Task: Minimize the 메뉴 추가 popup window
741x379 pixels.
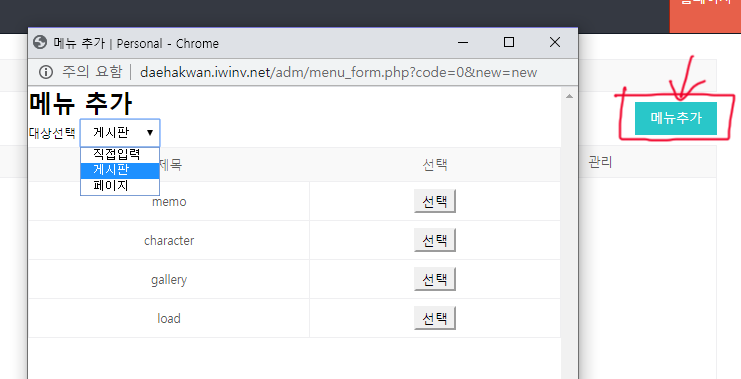Action: coord(463,43)
